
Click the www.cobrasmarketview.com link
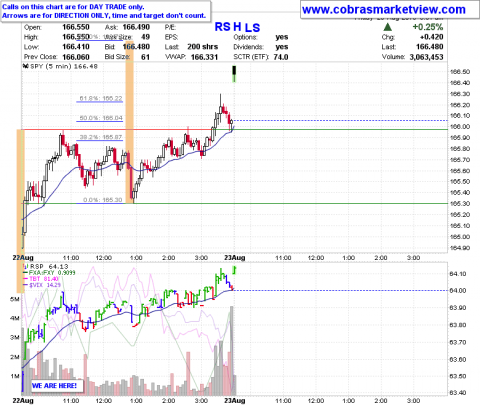(x=384, y=10)
